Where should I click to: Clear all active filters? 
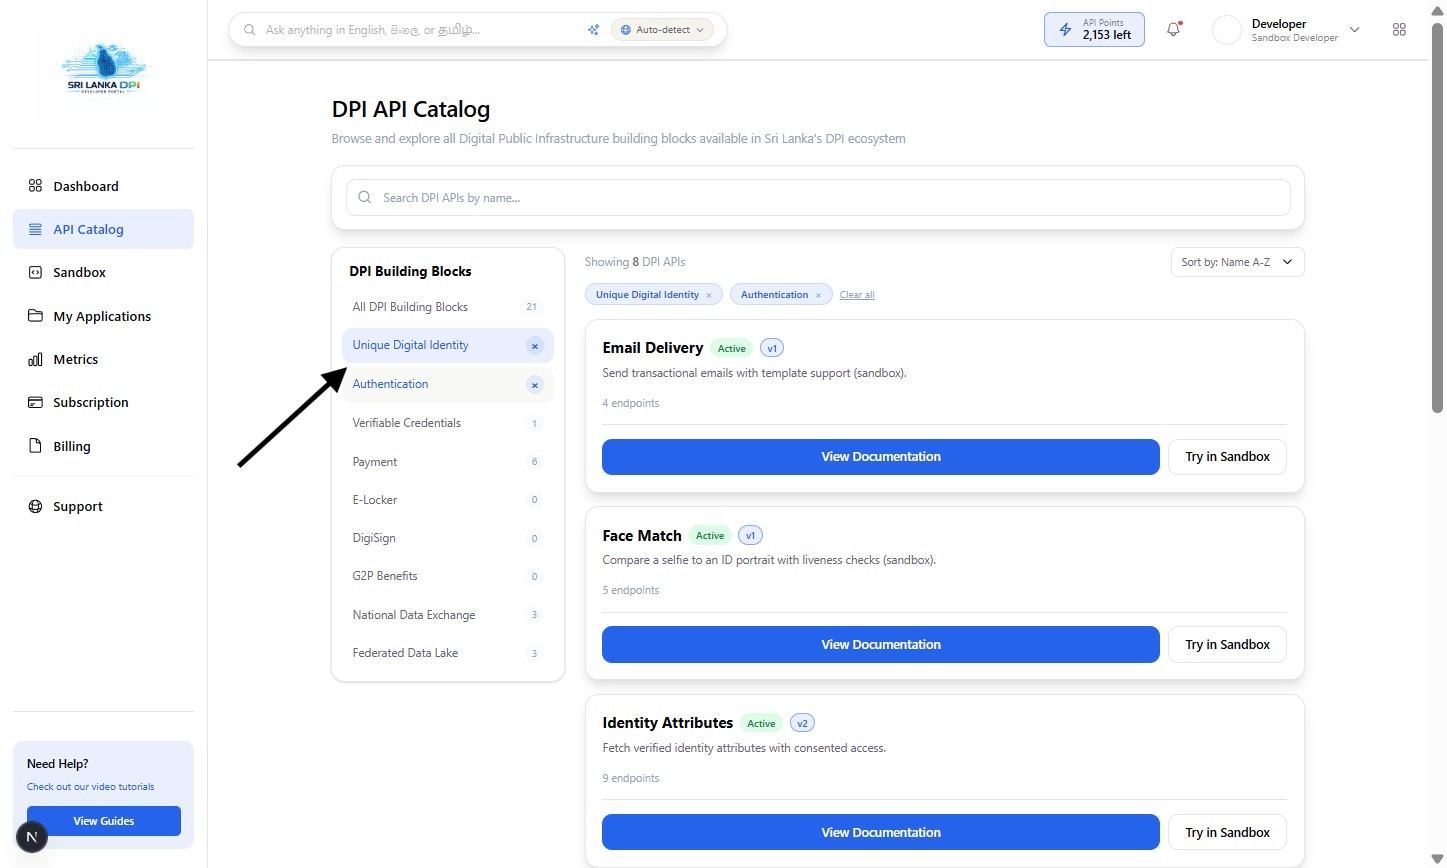point(857,295)
